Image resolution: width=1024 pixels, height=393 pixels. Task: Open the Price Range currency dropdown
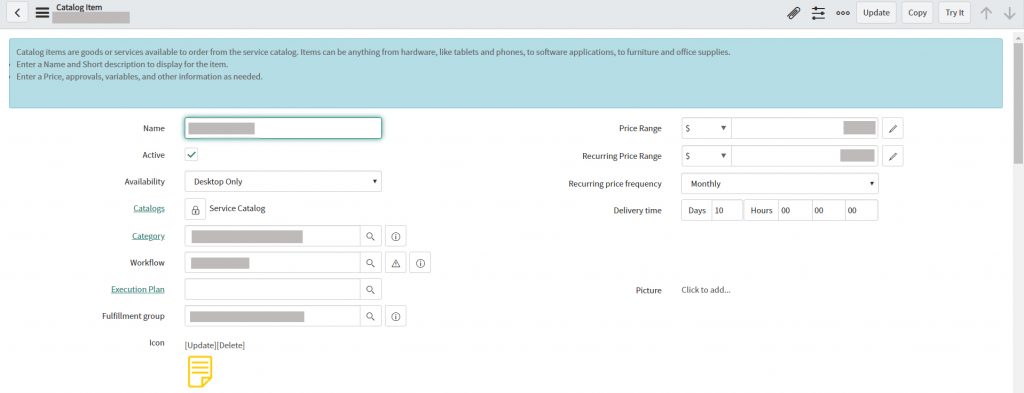click(707, 129)
